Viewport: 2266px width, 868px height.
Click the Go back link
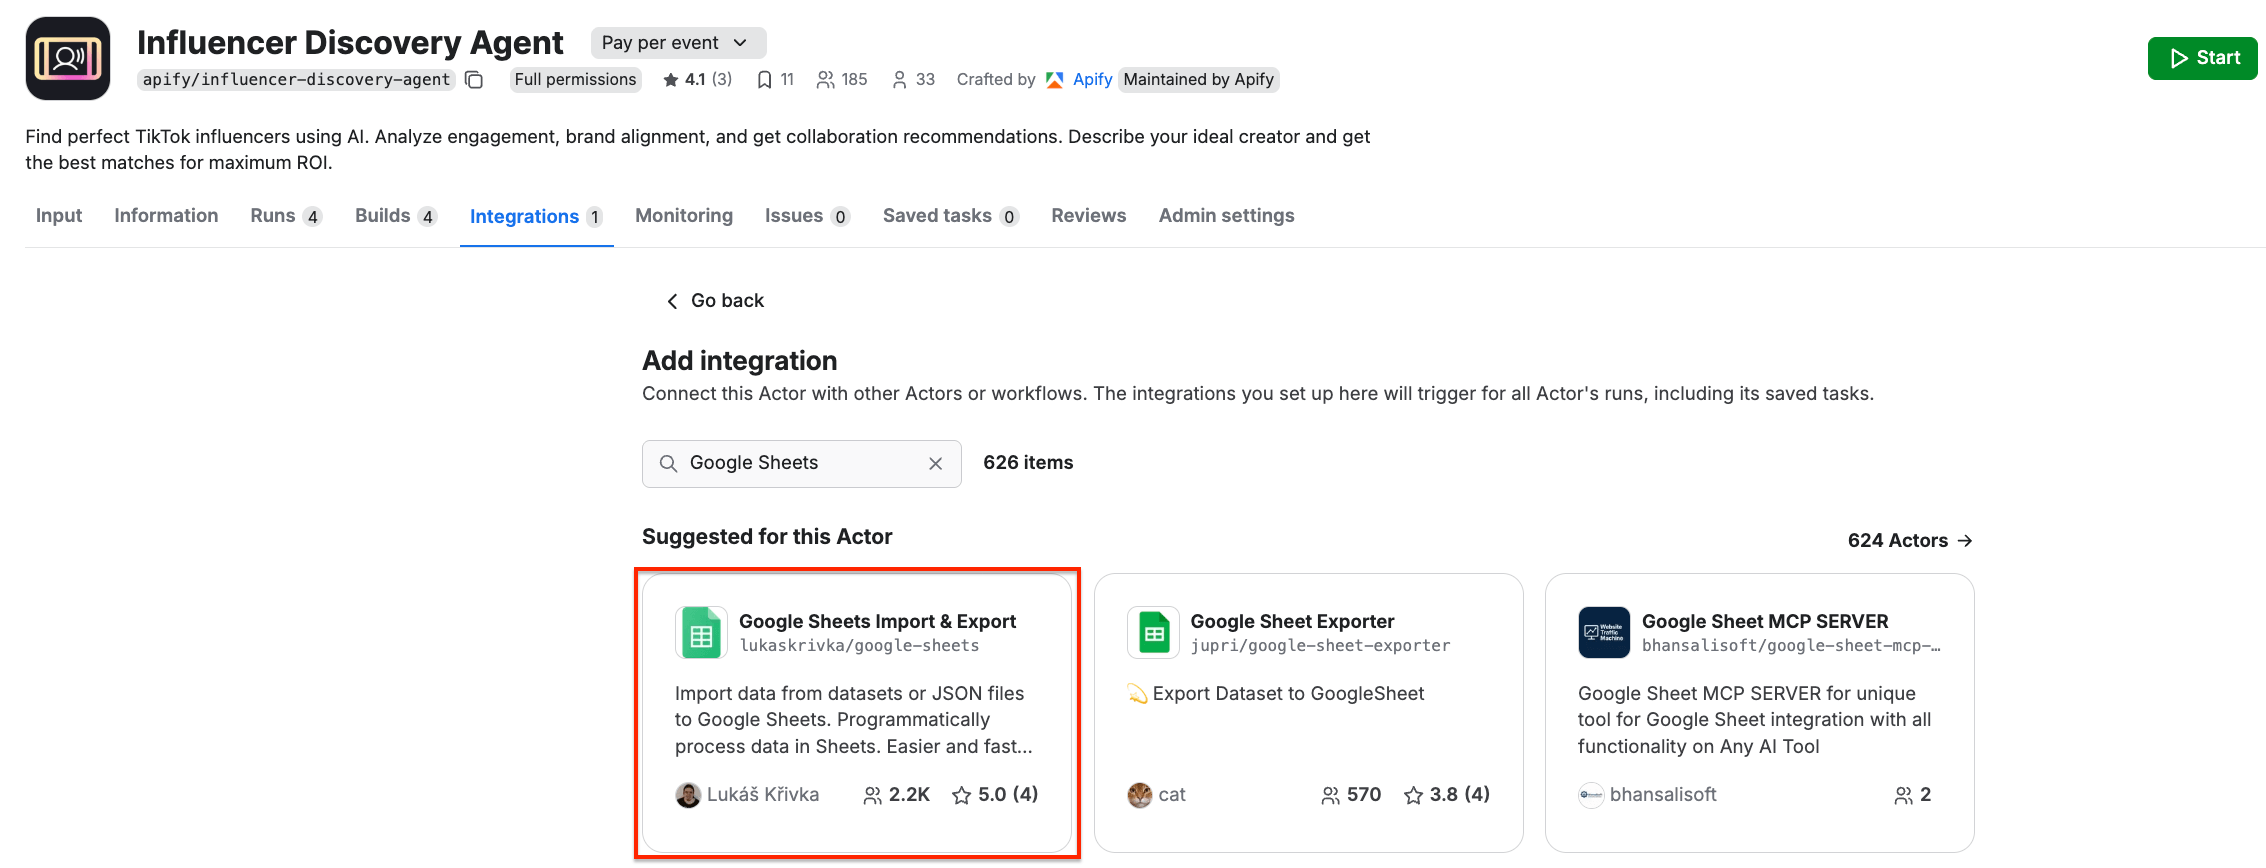715,301
